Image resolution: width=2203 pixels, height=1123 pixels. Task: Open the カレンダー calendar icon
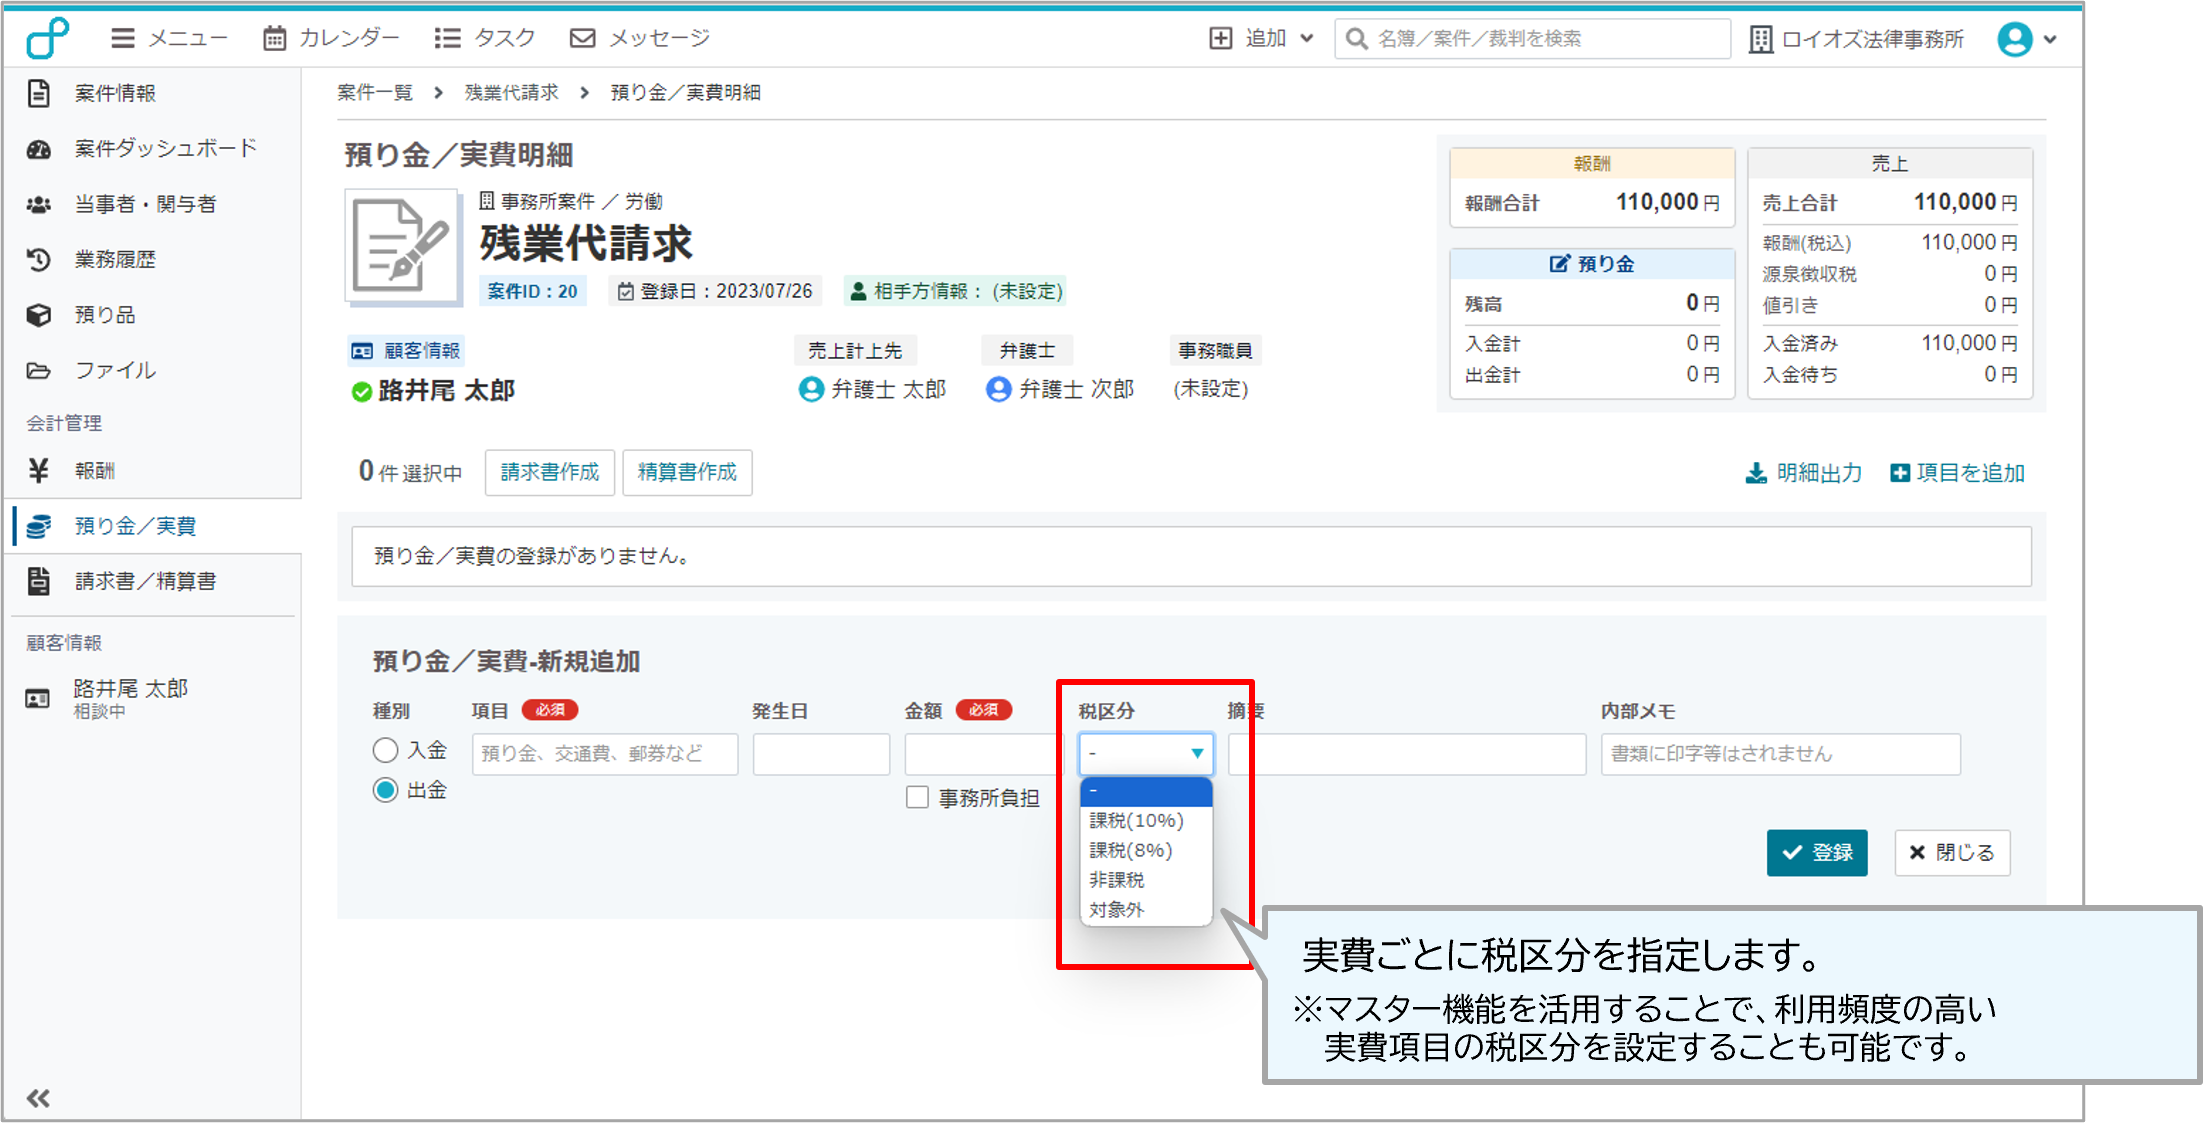click(x=274, y=38)
